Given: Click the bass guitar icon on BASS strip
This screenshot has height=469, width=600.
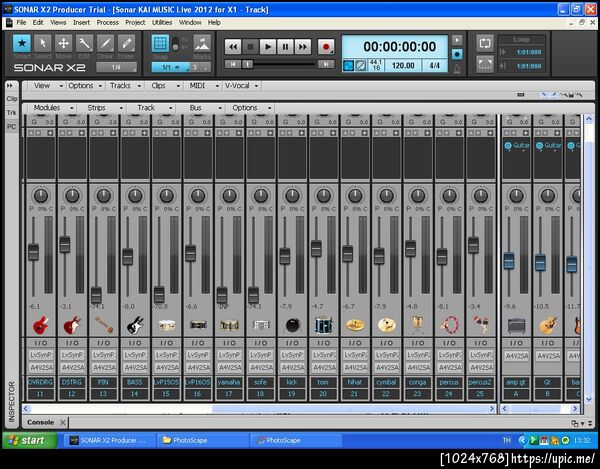Looking at the screenshot, I should coord(135,325).
